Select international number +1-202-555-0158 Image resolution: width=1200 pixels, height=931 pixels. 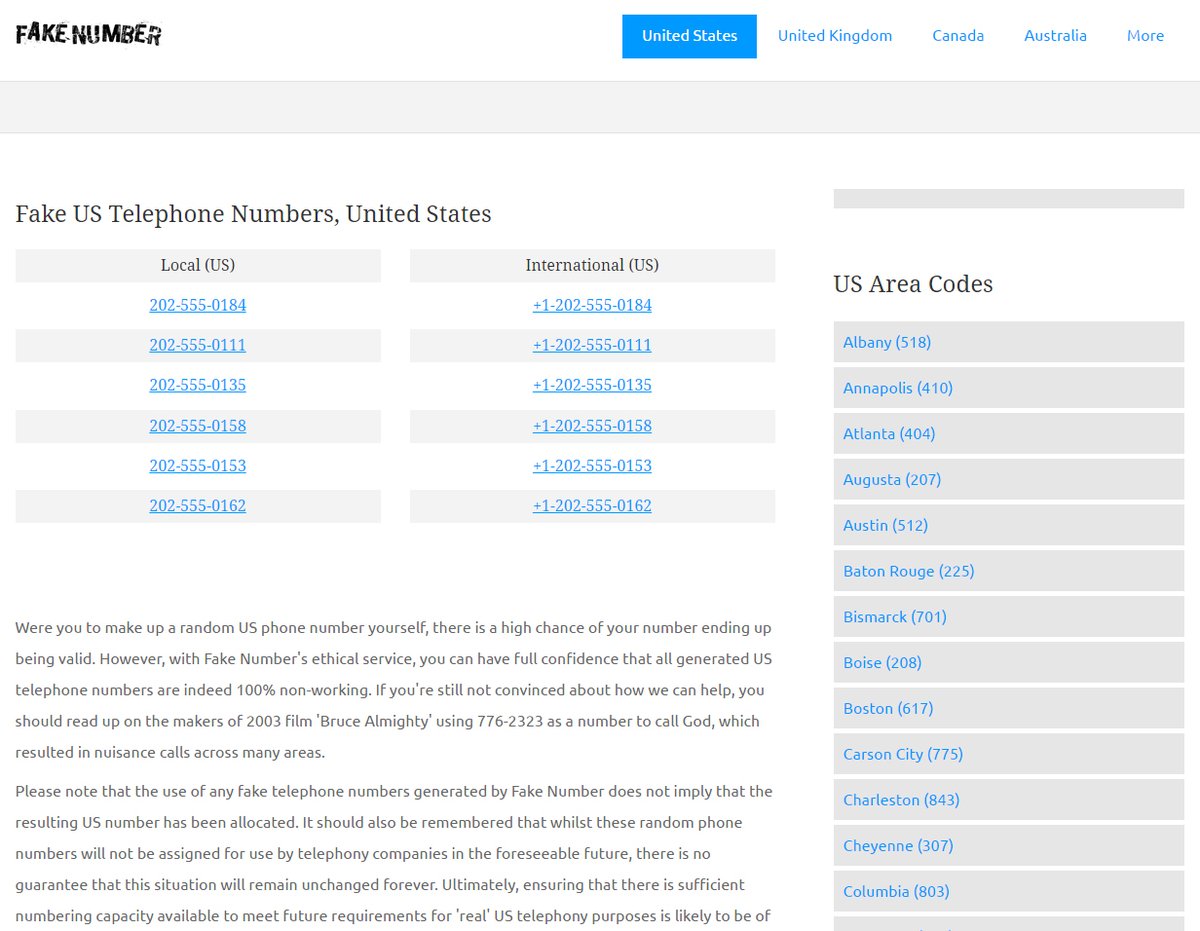point(592,425)
